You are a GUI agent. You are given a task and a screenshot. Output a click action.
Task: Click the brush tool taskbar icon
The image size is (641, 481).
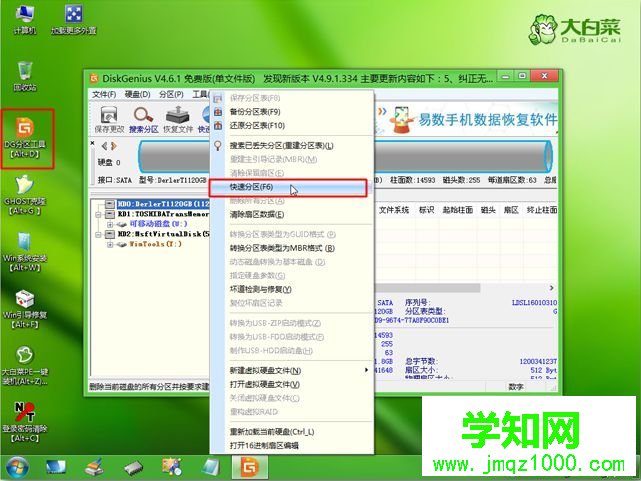point(94,468)
